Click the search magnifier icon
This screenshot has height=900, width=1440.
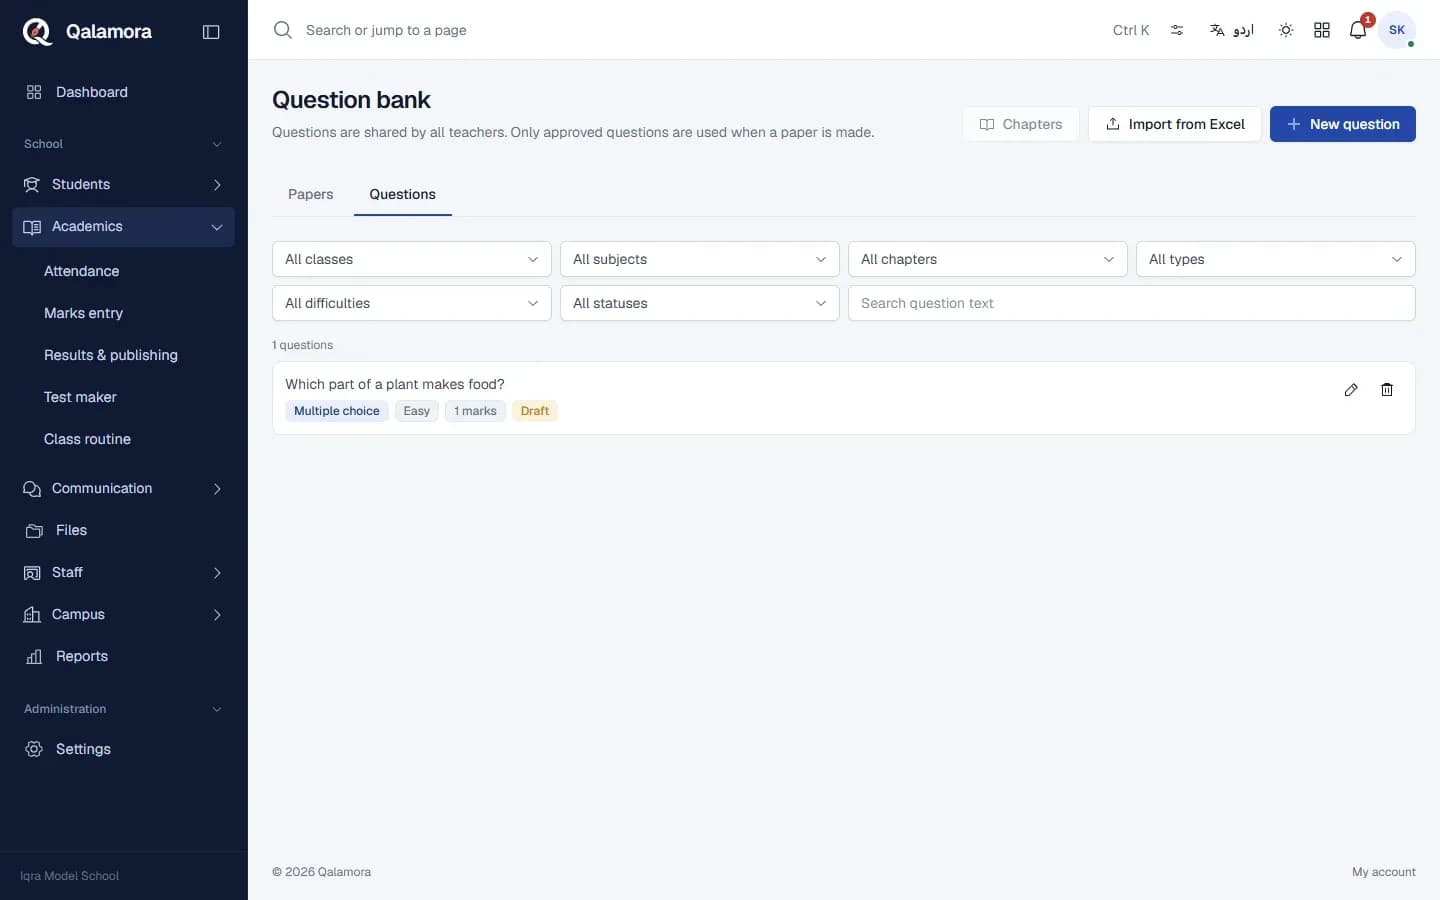283,30
